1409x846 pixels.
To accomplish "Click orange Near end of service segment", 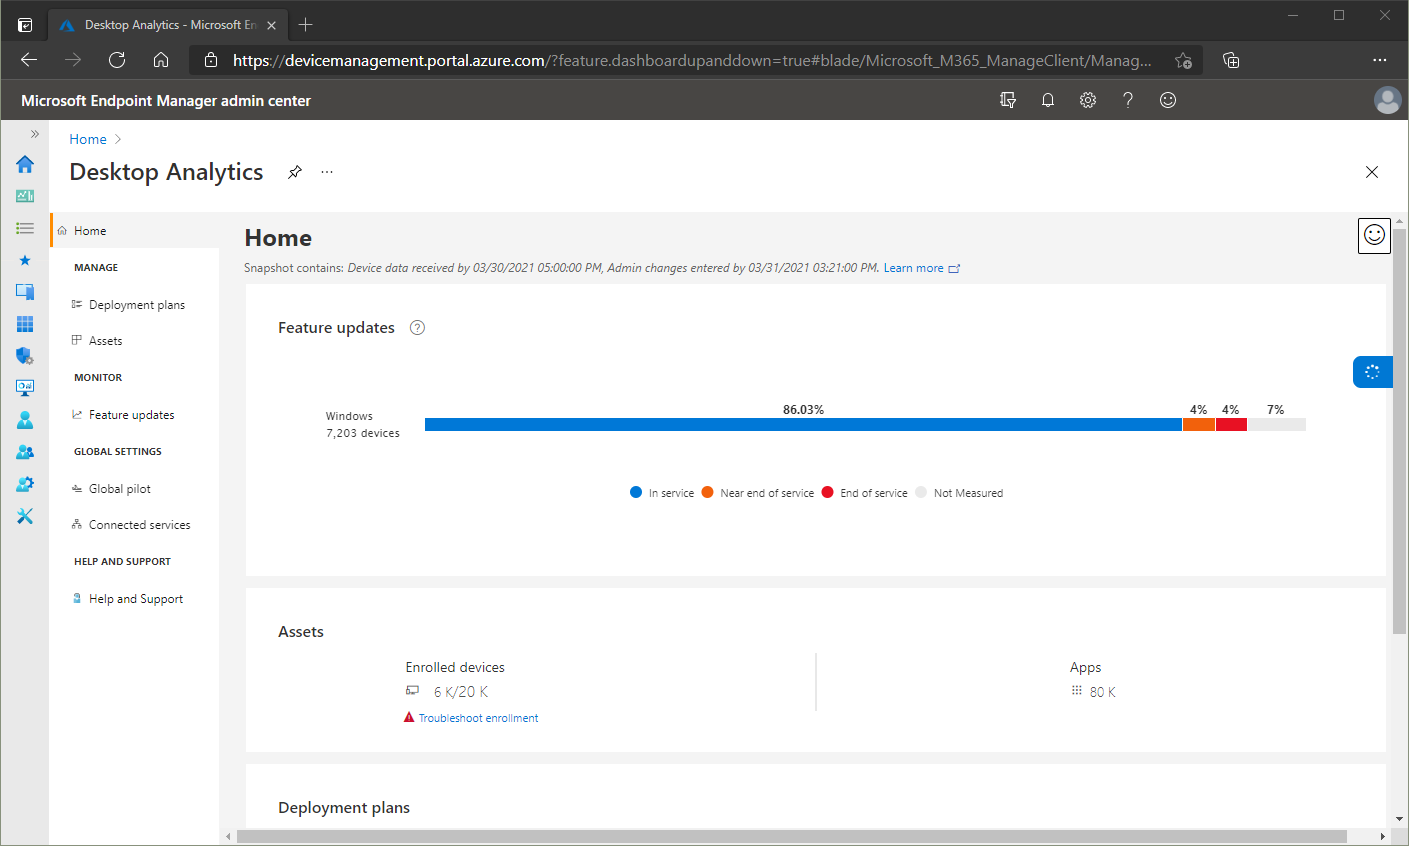I will point(1199,425).
